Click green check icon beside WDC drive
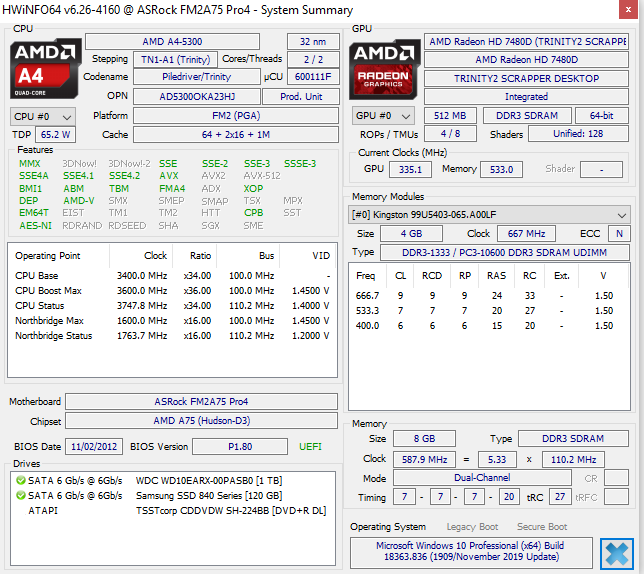644x574 pixels. (x=21, y=480)
